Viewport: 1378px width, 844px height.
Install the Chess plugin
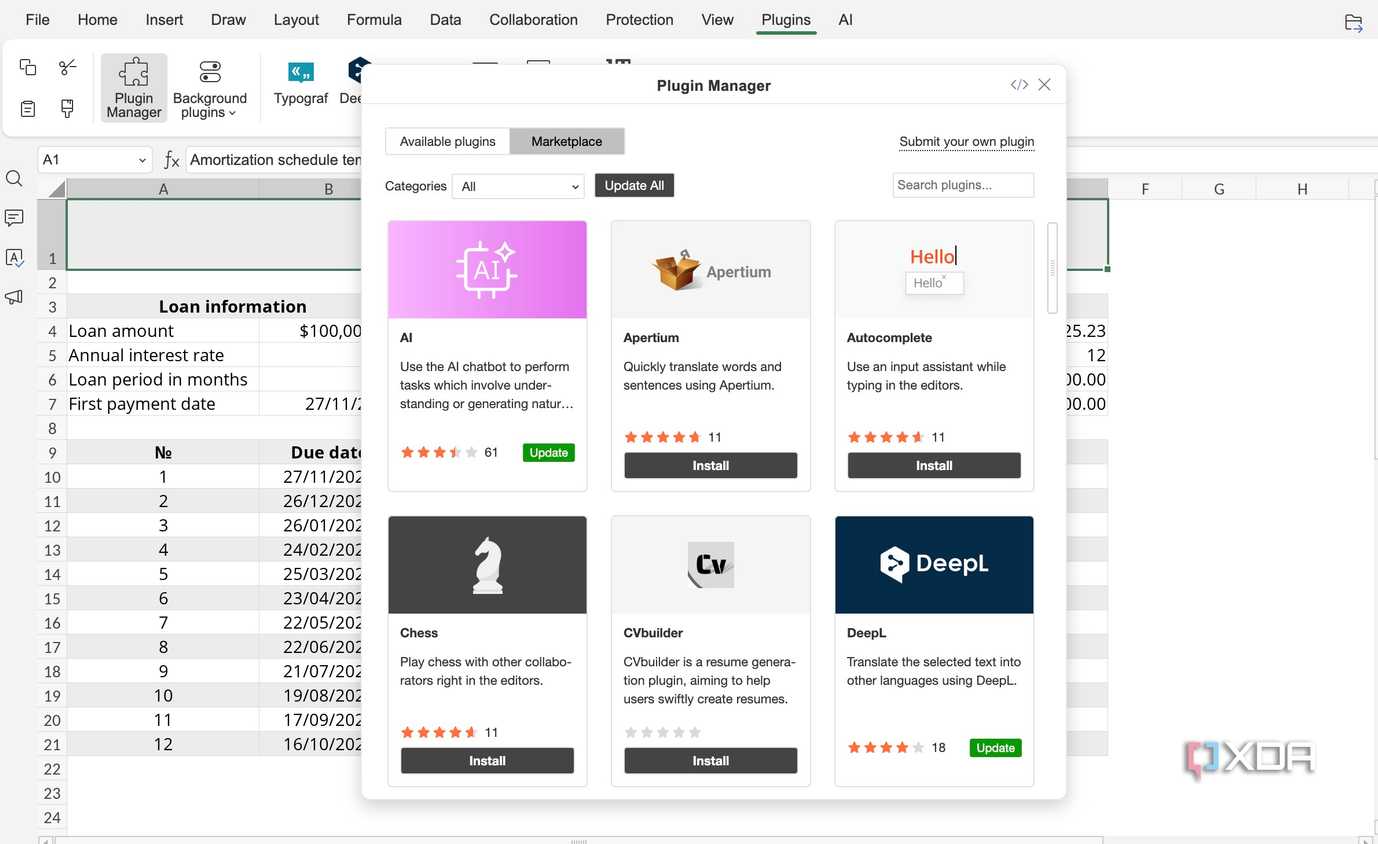click(487, 760)
